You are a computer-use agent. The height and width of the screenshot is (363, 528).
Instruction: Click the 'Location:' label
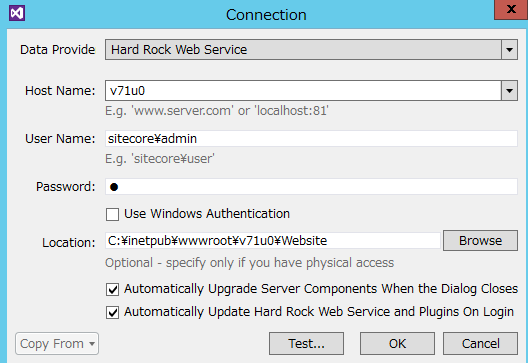(x=69, y=242)
